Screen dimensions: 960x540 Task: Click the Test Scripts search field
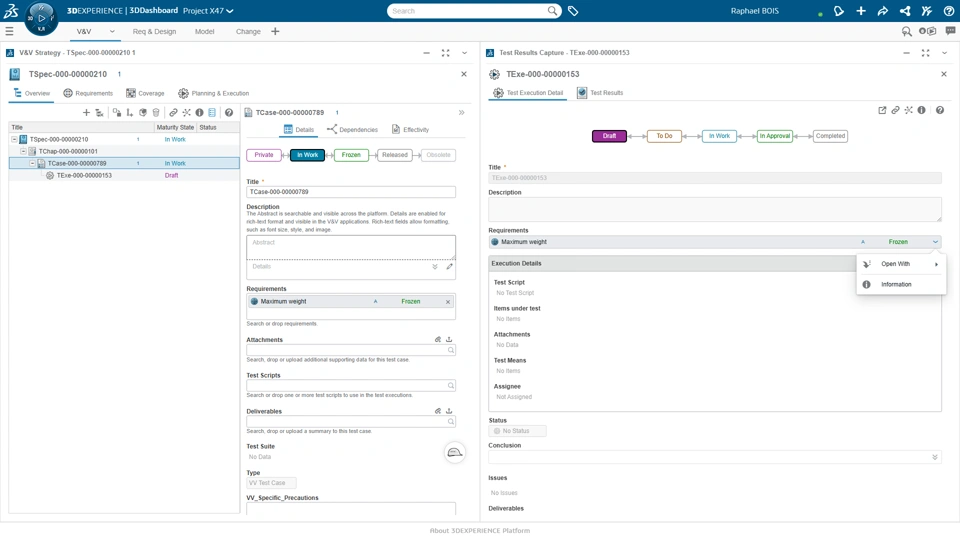point(351,386)
